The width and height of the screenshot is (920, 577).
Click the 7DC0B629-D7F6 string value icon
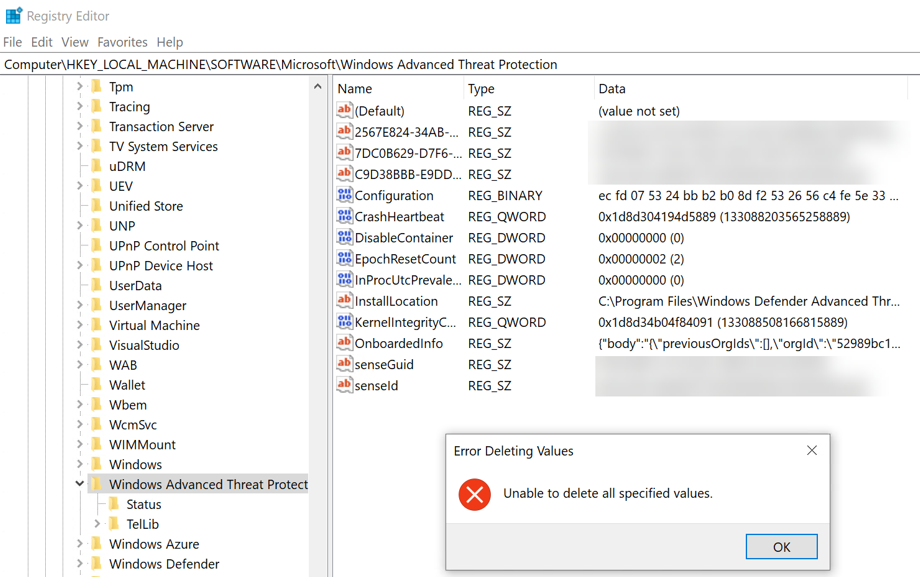tap(344, 153)
